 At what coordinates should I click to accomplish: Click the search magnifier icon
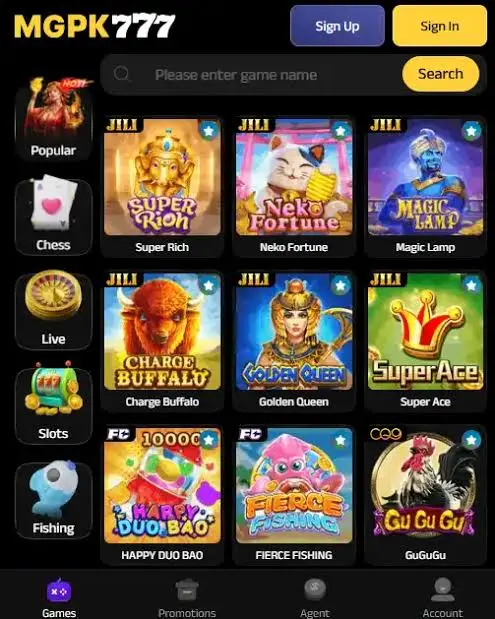(121, 73)
